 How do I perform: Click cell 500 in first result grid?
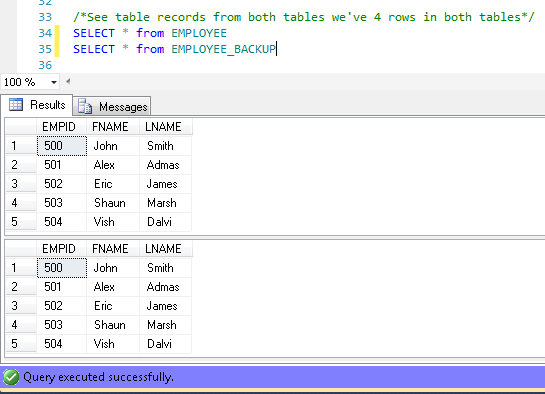[x=62, y=146]
